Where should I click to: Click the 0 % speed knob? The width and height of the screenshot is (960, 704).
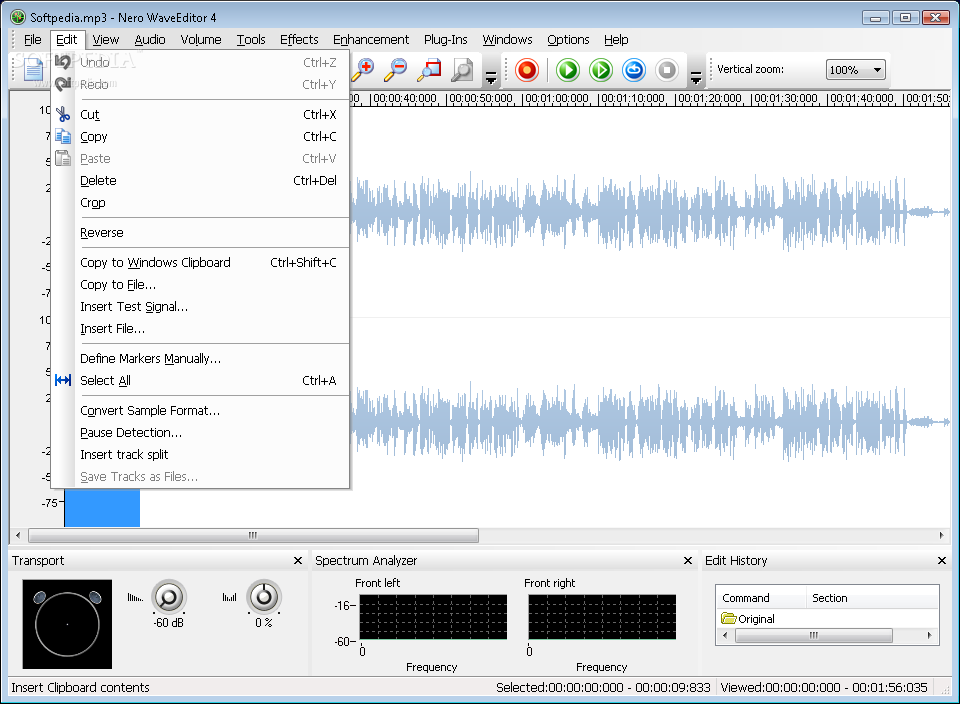pos(264,597)
